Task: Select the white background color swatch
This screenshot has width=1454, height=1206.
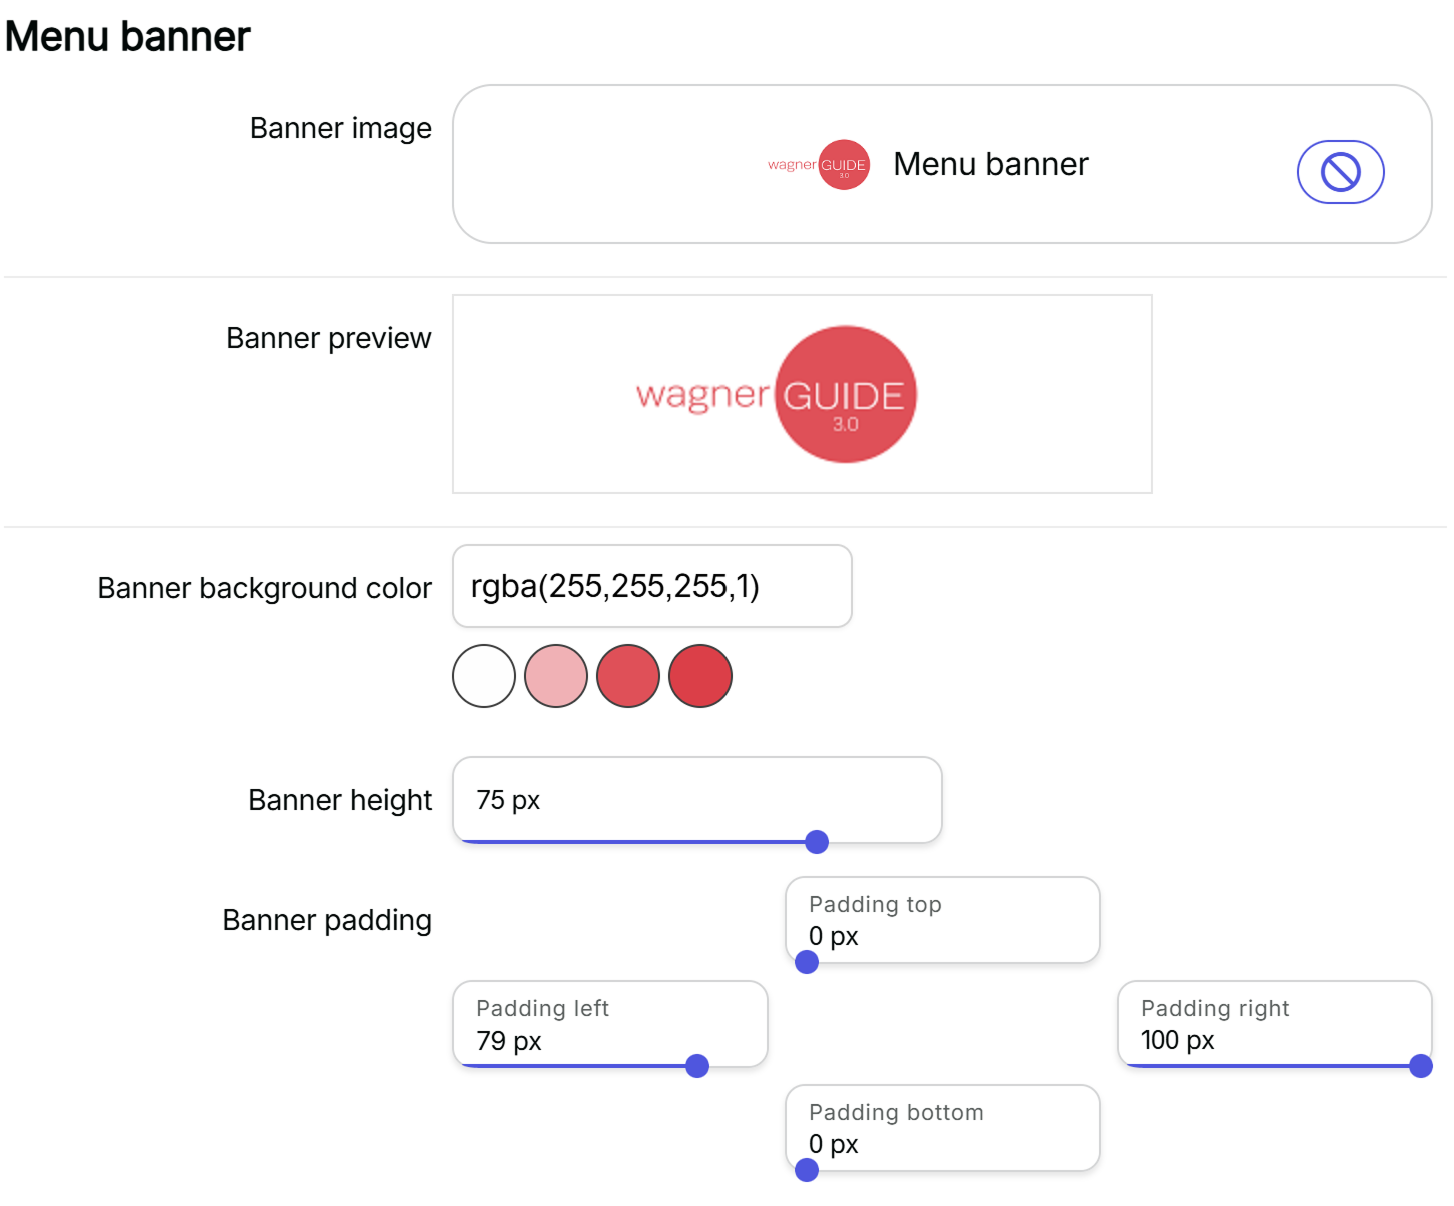Action: click(x=484, y=676)
